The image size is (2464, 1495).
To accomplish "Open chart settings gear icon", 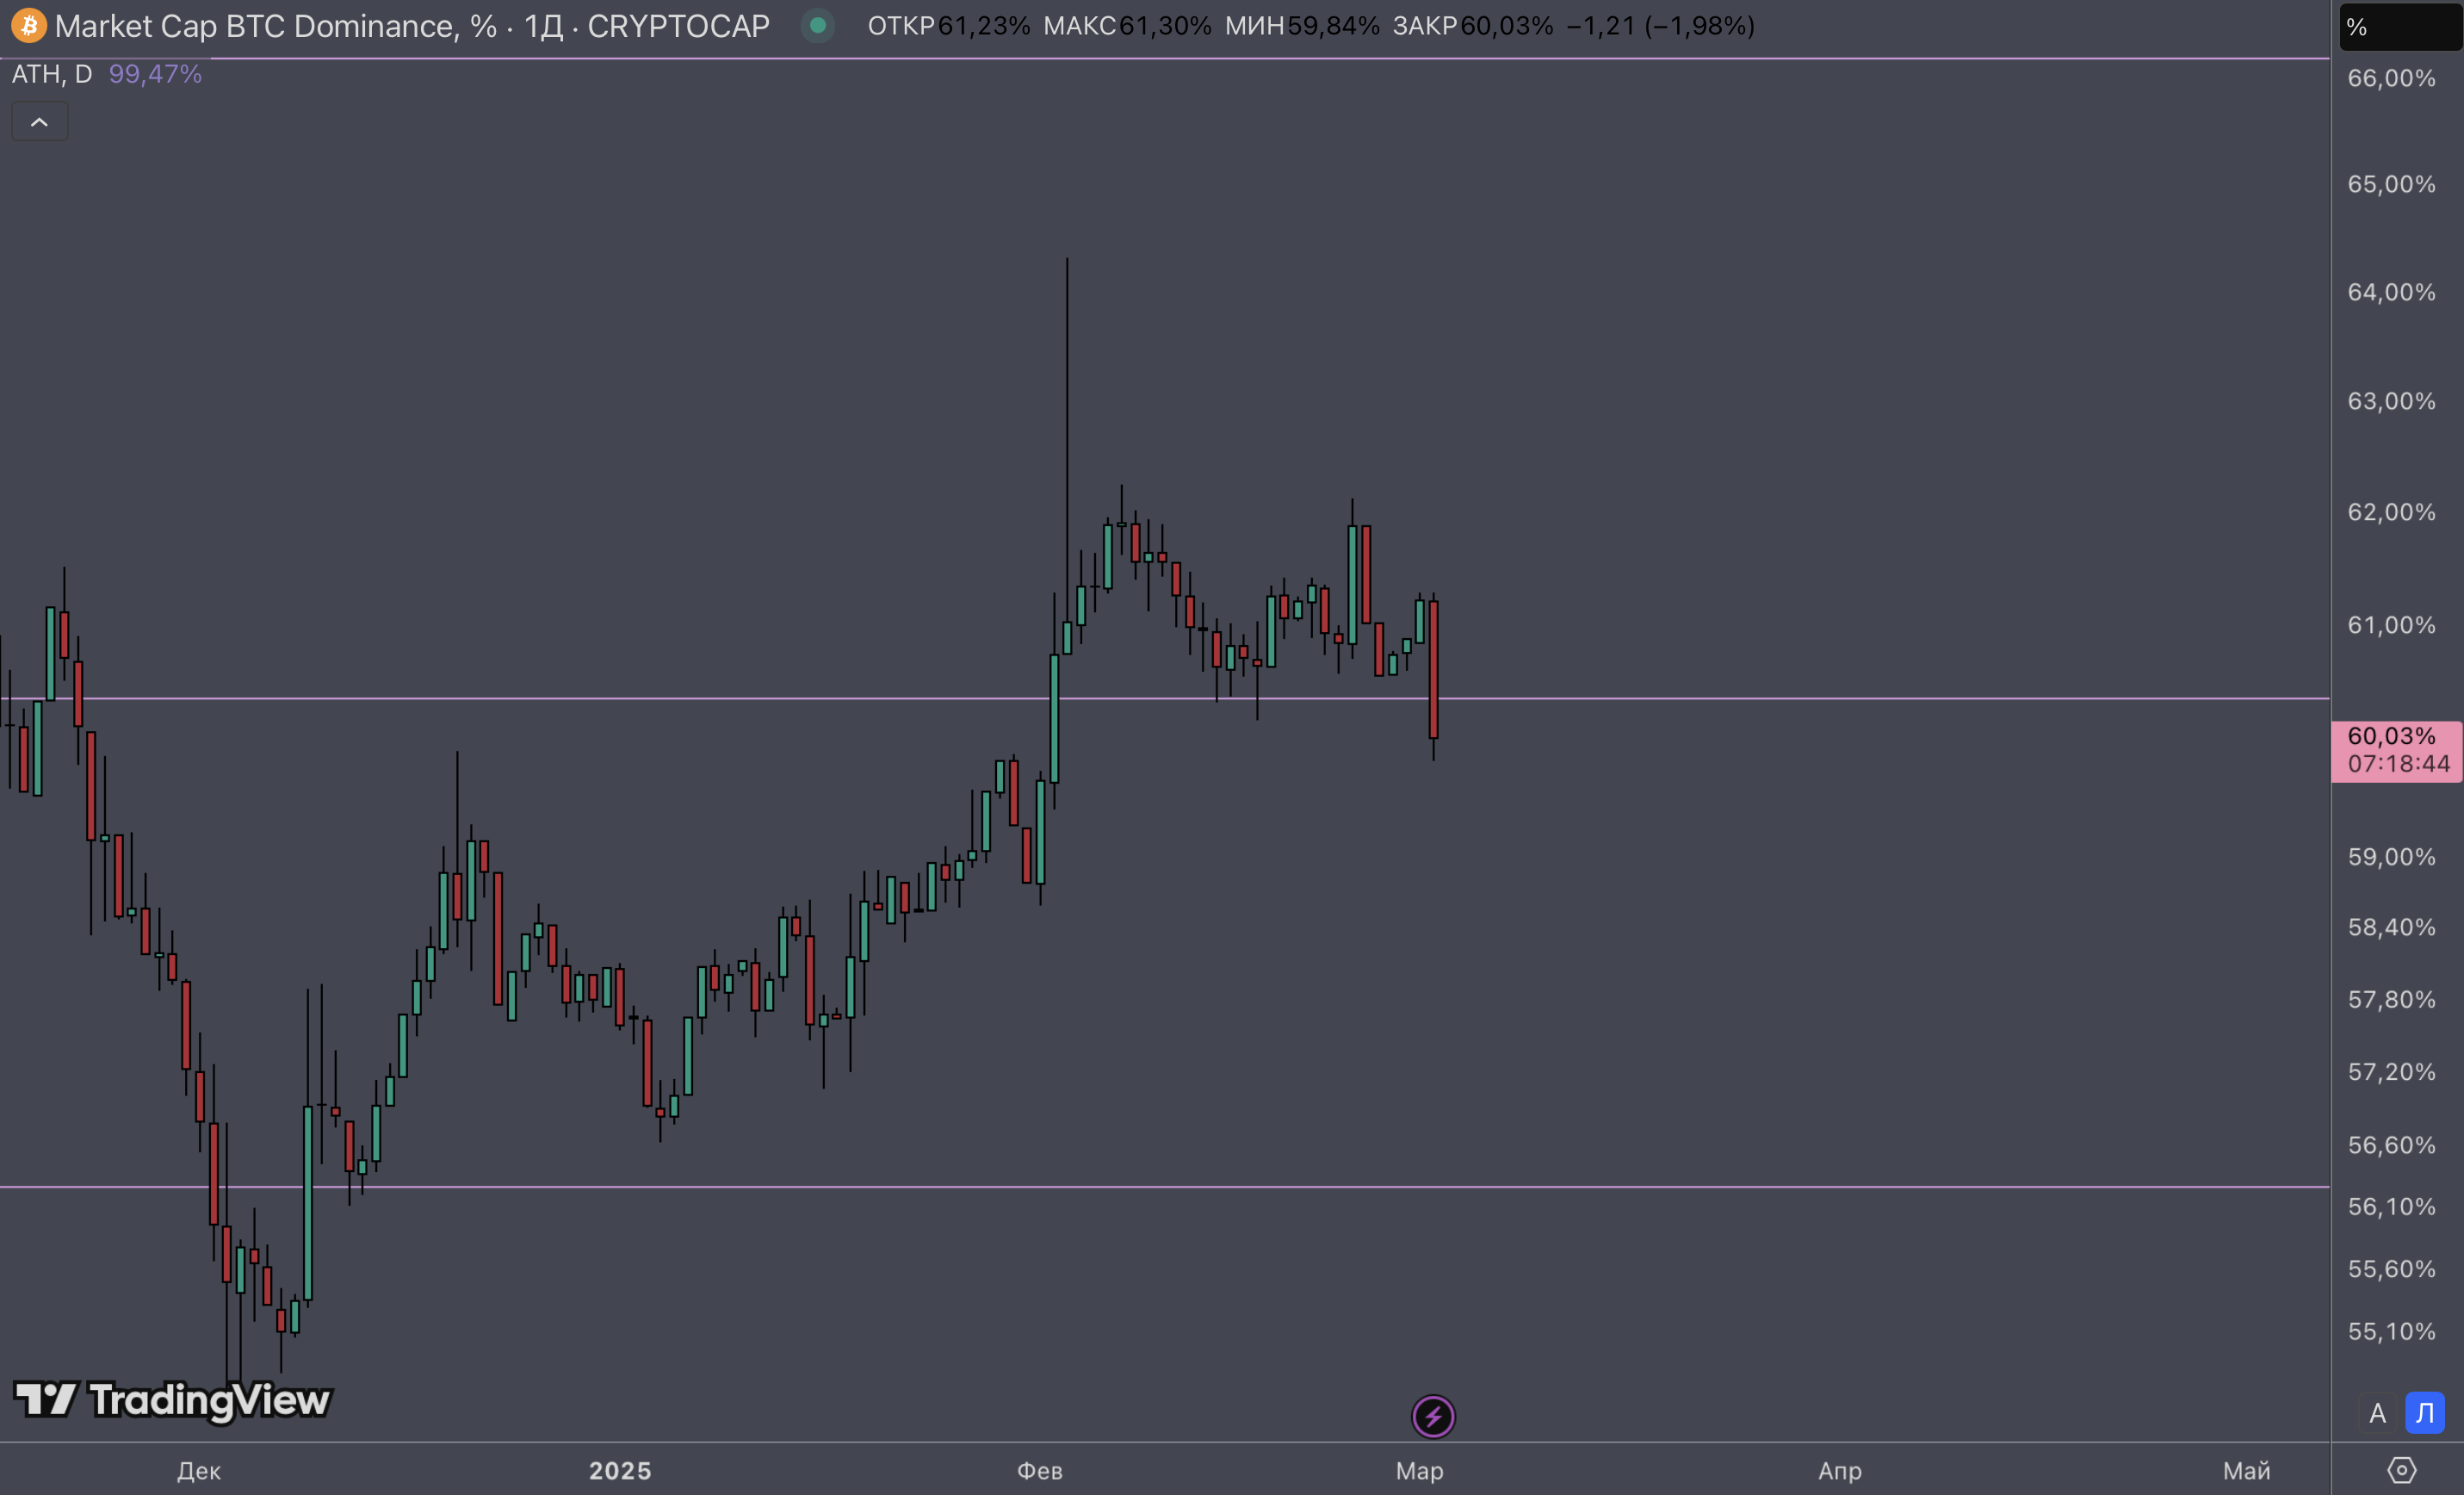I will point(2401,1470).
